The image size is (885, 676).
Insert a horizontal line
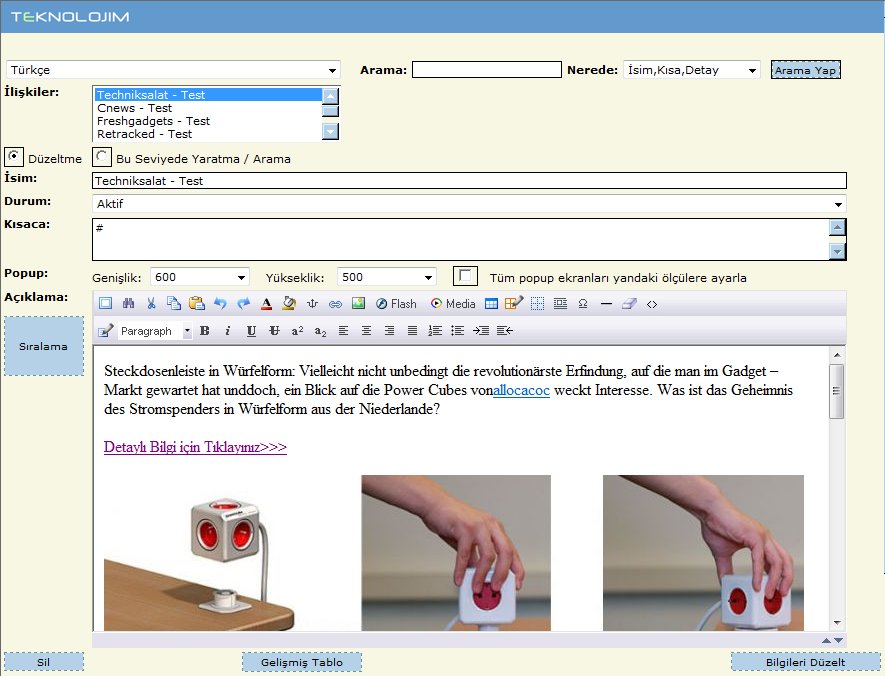pyautogui.click(x=606, y=304)
